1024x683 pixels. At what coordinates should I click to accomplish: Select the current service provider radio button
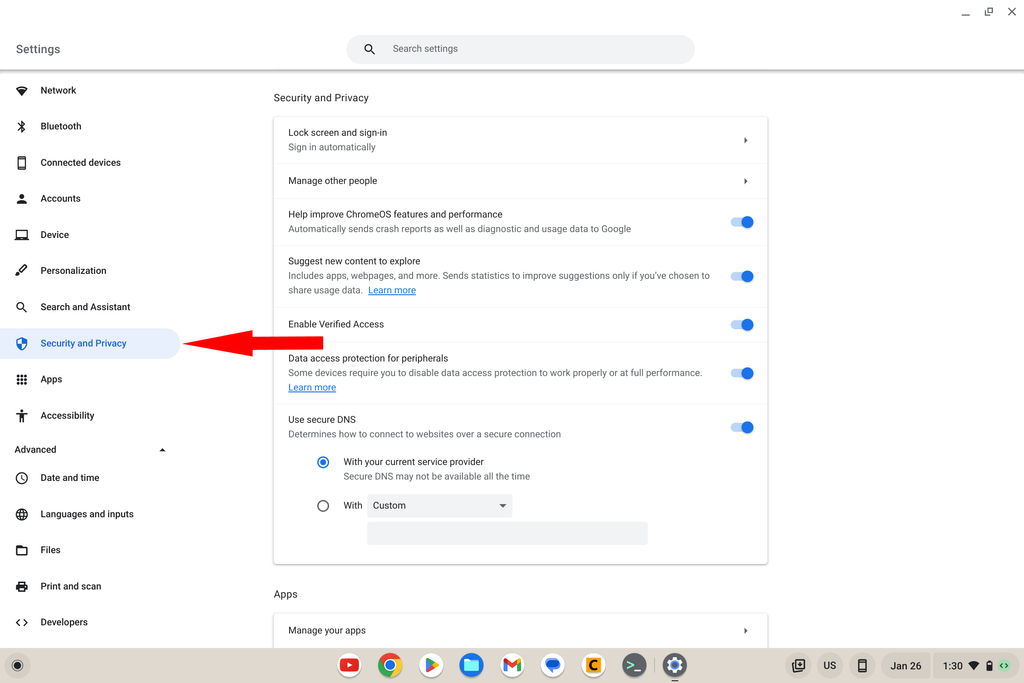(323, 462)
